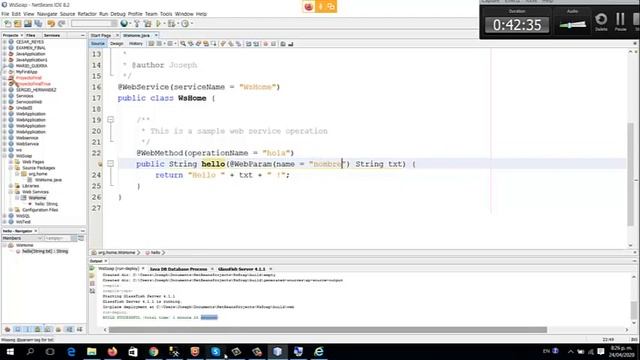Click the New File toolbar icon

(7, 24)
